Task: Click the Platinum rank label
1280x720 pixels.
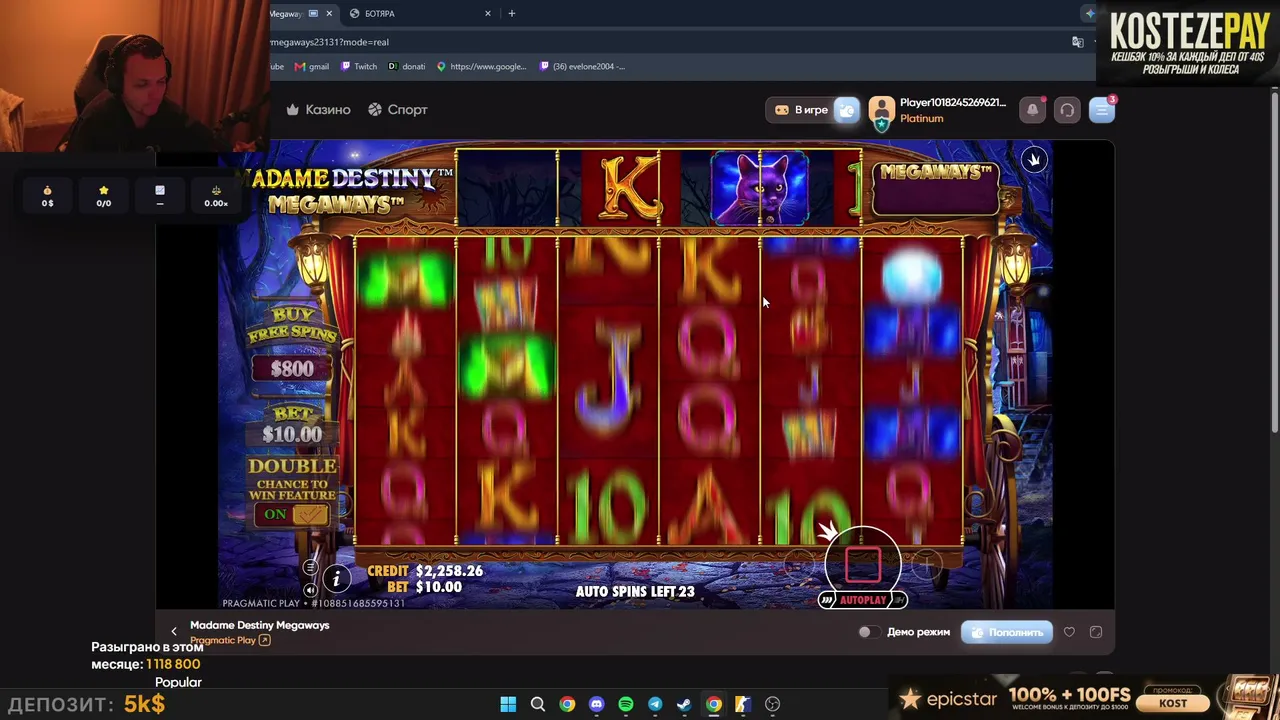Action: (x=921, y=118)
